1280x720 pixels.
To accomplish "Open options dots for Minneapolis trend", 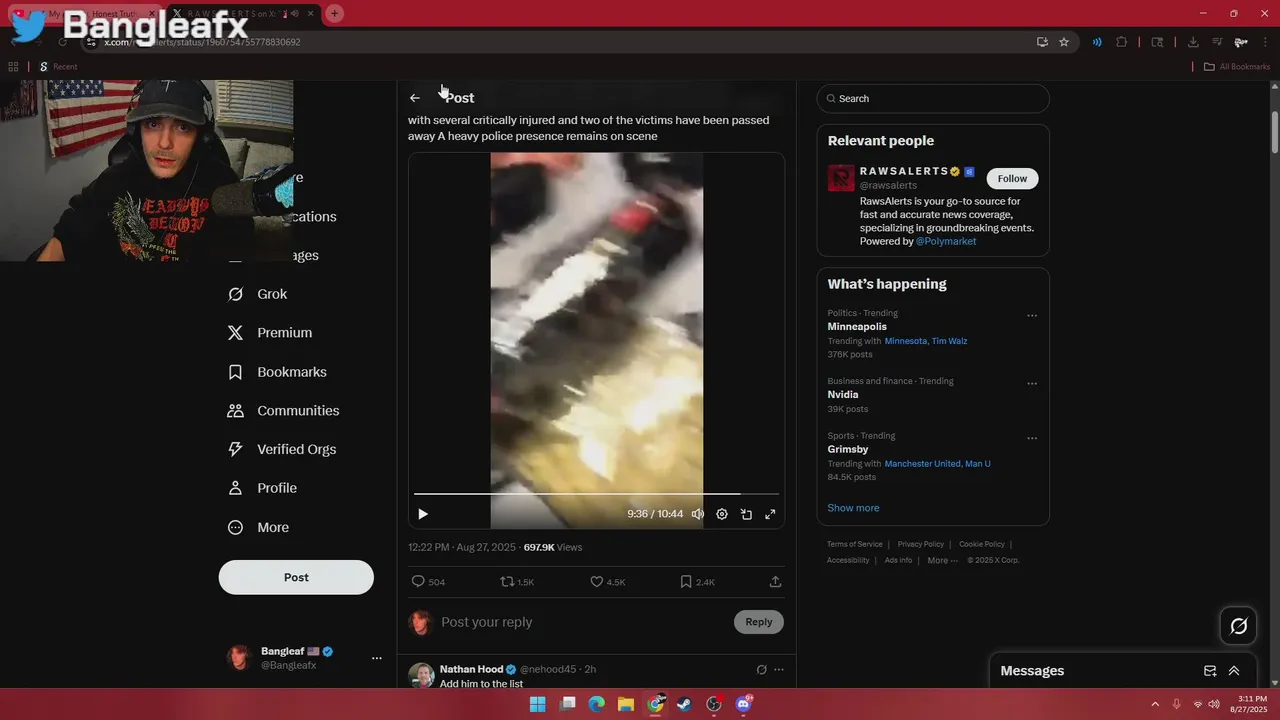I will click(x=1032, y=316).
